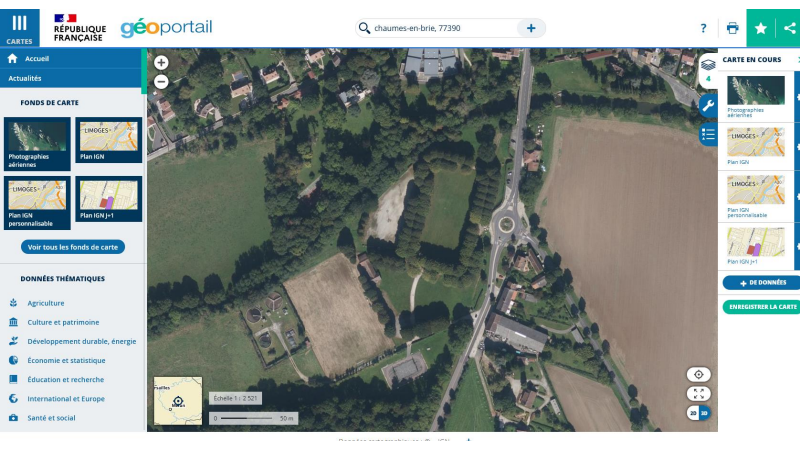
Task: Click the map zoom out minus button
Action: (x=161, y=81)
